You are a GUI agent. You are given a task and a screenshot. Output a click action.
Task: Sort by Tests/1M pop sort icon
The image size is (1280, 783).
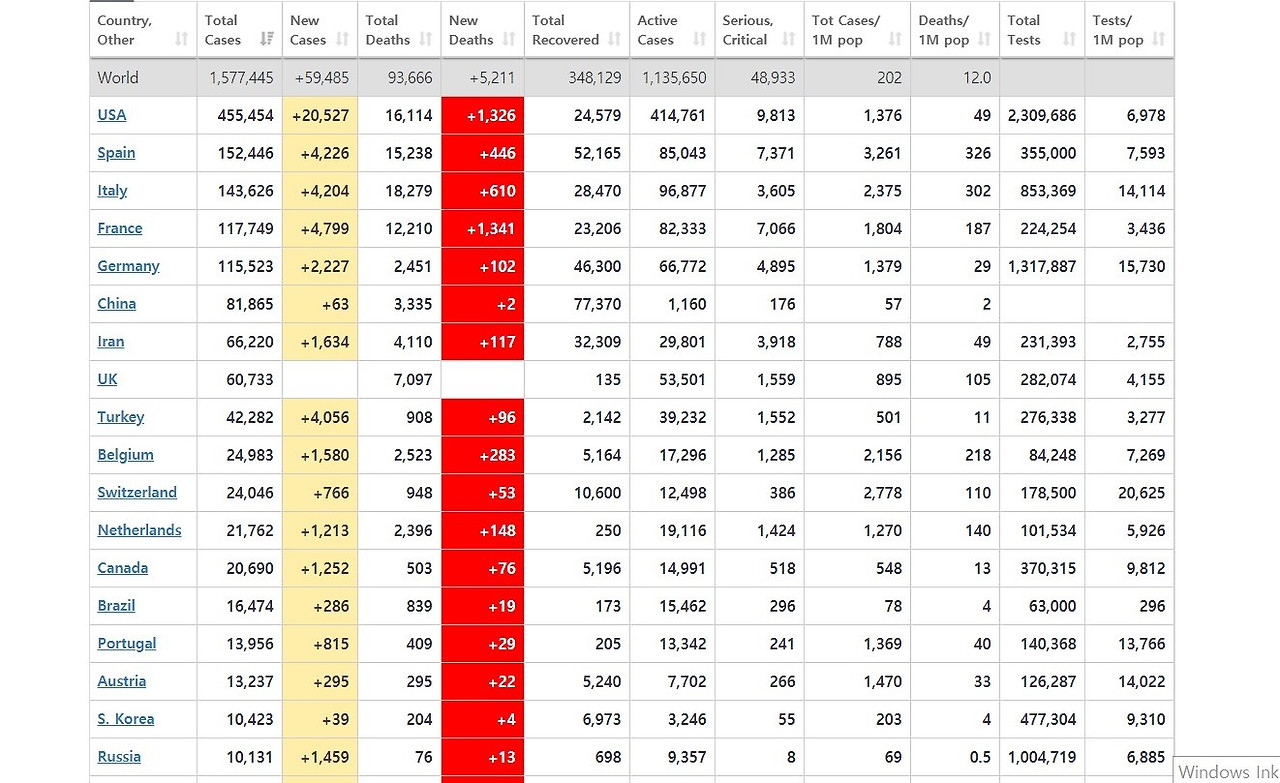[x=1158, y=40]
